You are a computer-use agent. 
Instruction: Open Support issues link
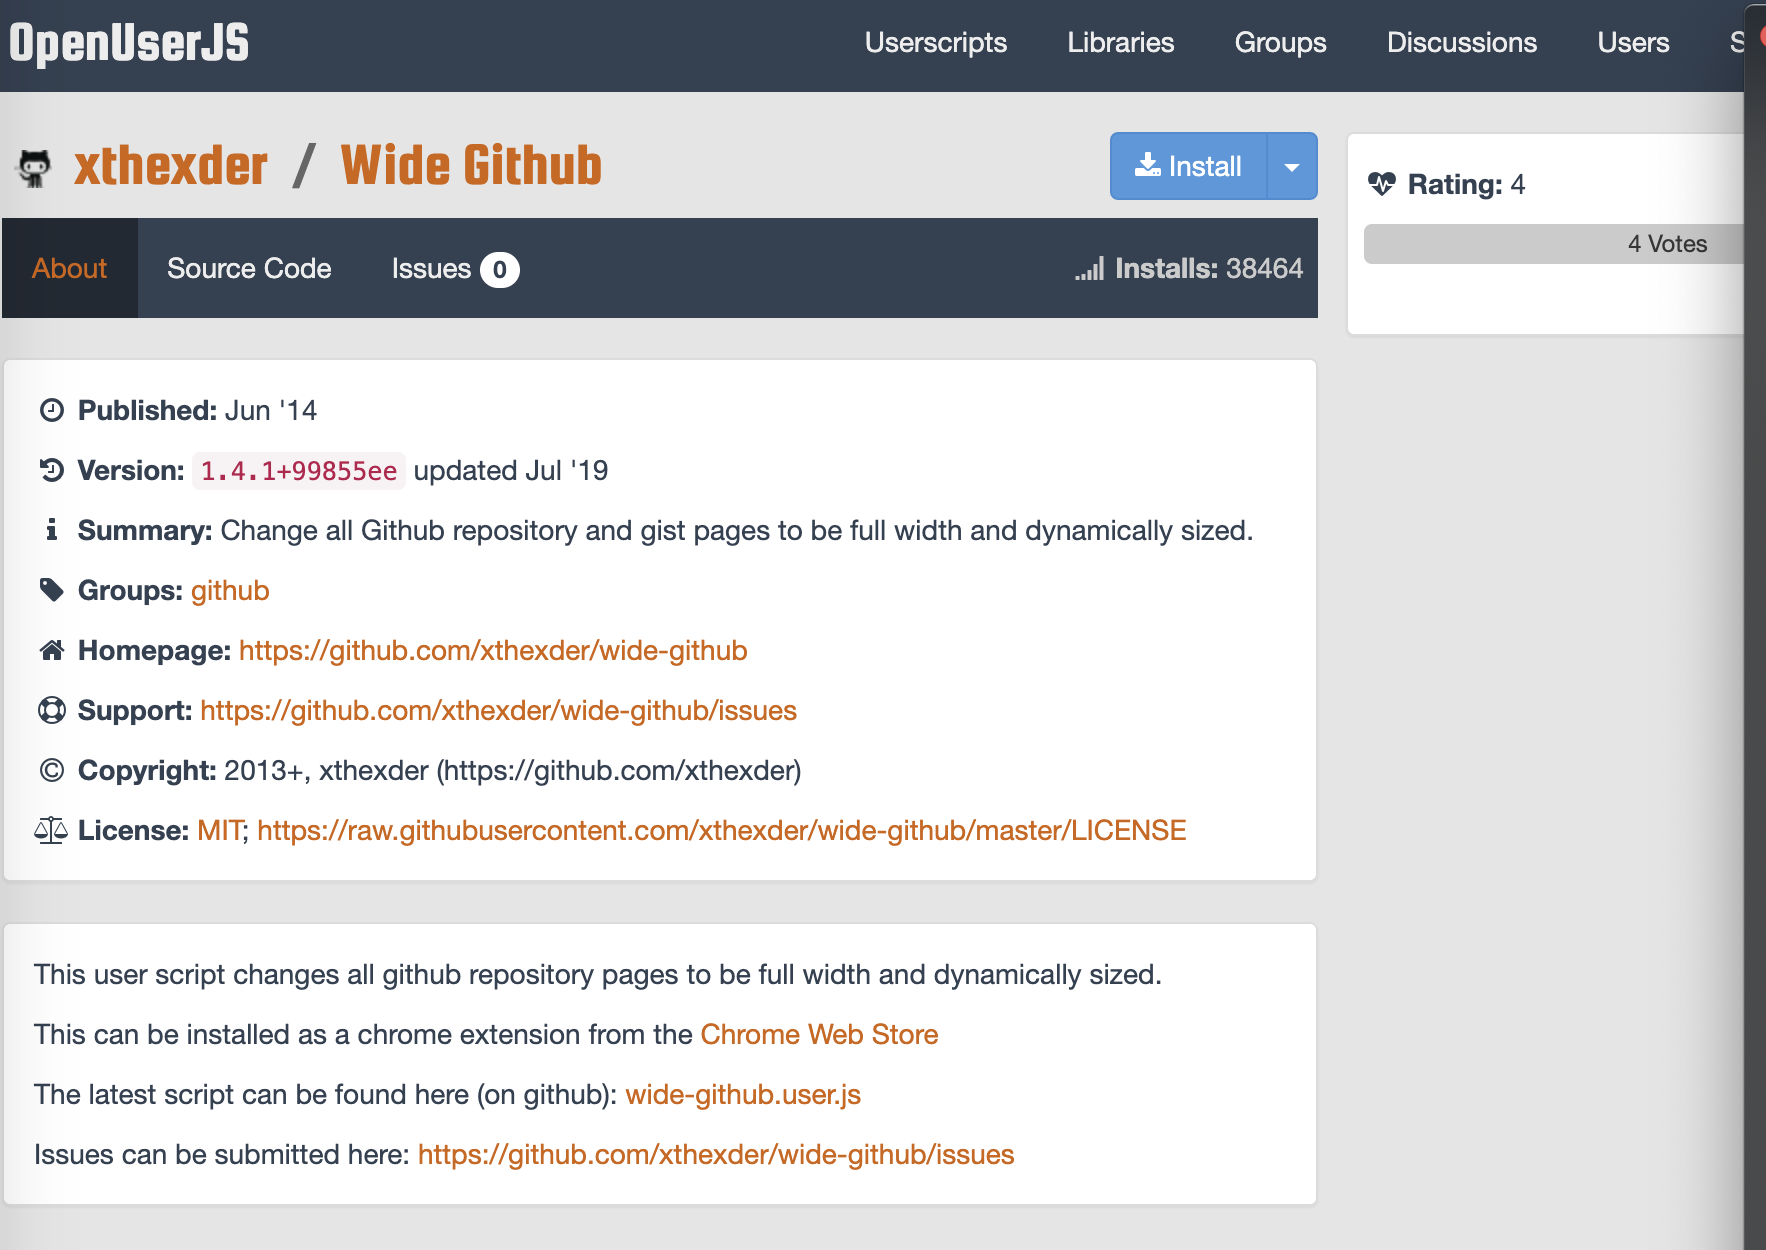pos(498,710)
